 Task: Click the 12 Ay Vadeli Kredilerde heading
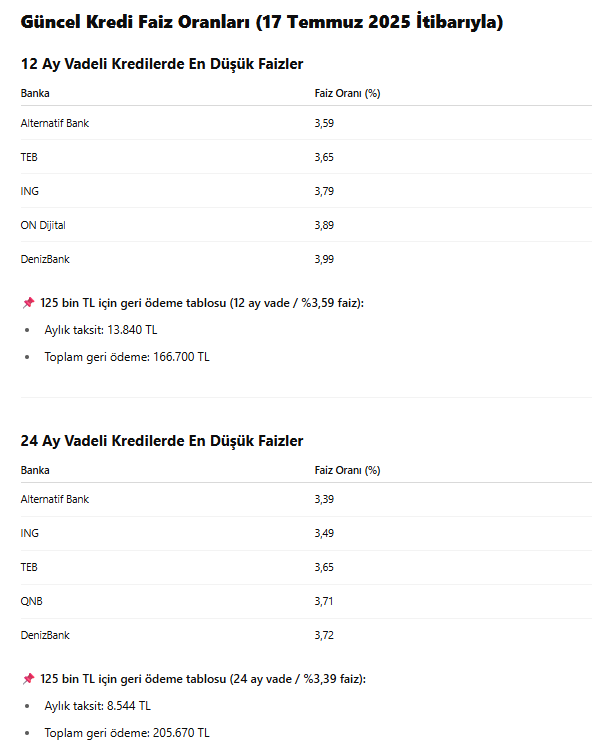[162, 64]
